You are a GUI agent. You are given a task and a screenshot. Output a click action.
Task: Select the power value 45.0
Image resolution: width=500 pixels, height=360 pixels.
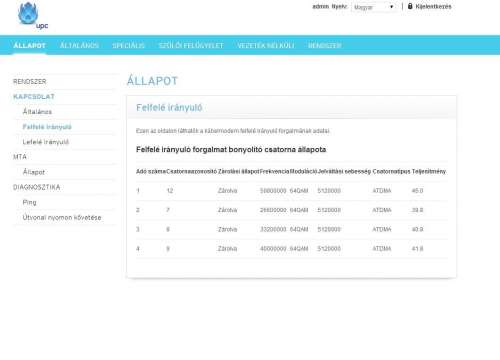point(417,191)
